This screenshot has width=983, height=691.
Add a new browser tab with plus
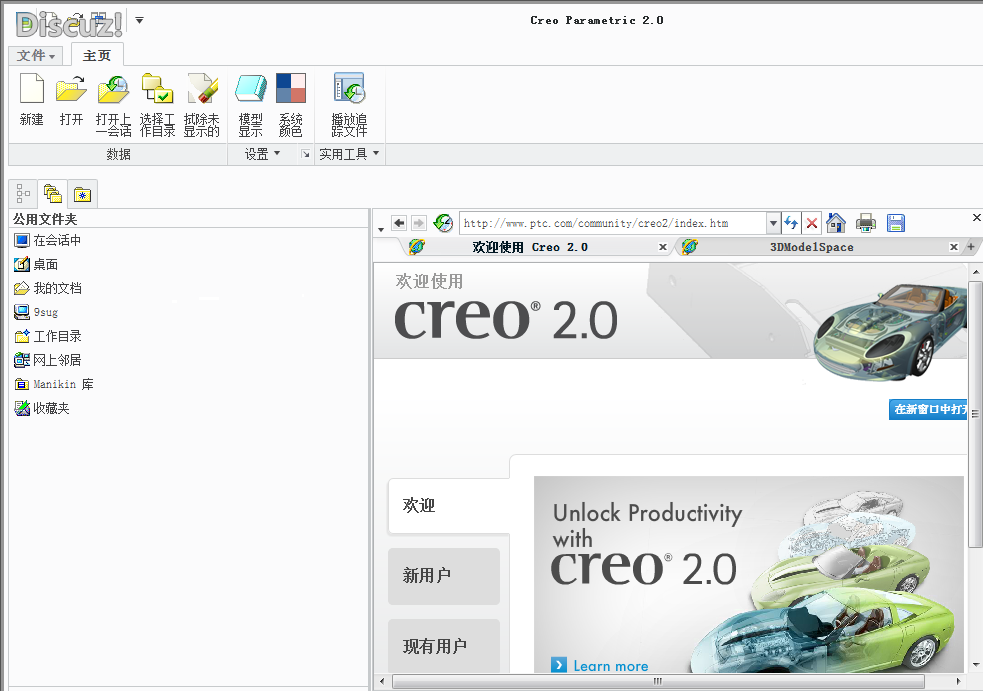click(970, 247)
